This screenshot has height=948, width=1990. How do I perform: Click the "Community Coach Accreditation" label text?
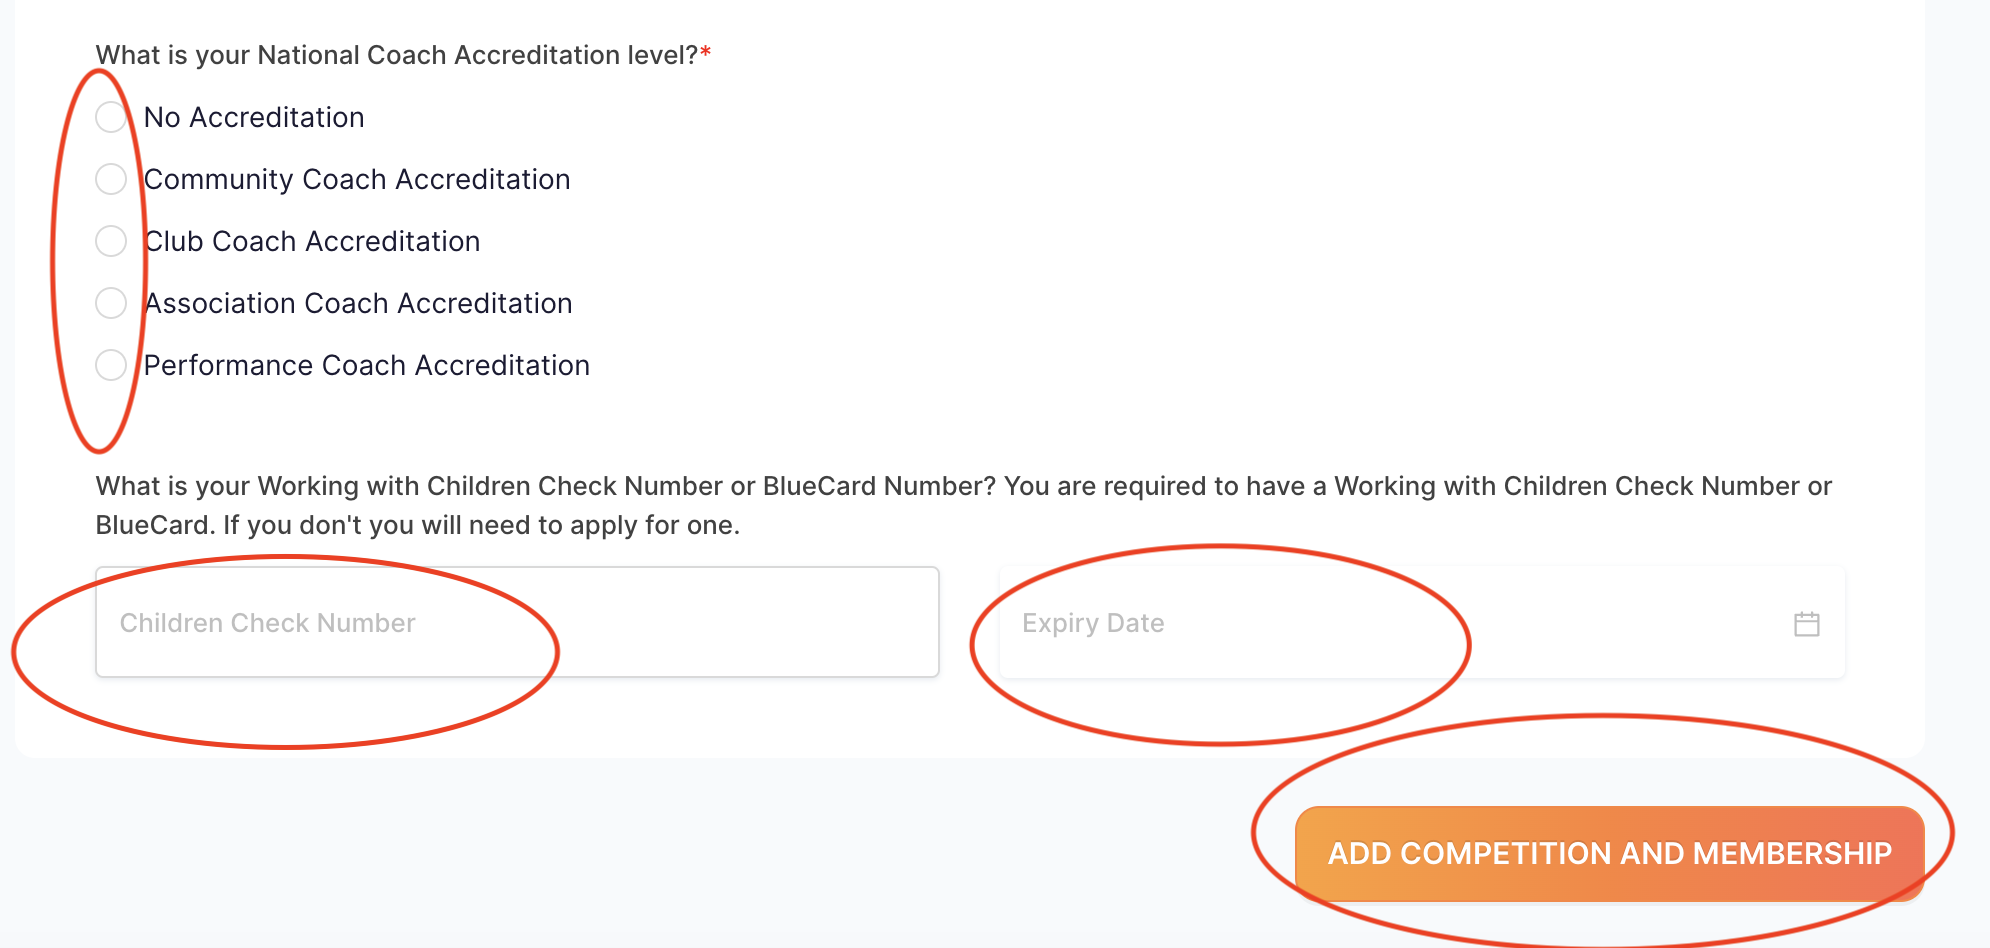click(357, 179)
